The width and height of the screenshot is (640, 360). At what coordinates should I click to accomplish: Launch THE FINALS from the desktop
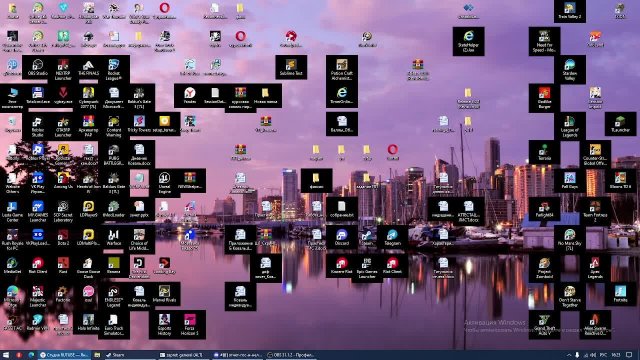[x=88, y=68]
